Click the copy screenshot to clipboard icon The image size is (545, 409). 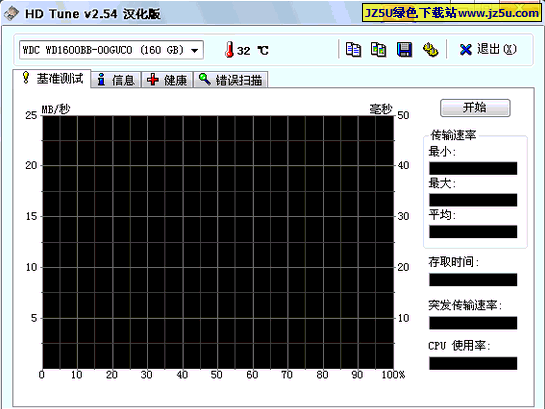[379, 50]
